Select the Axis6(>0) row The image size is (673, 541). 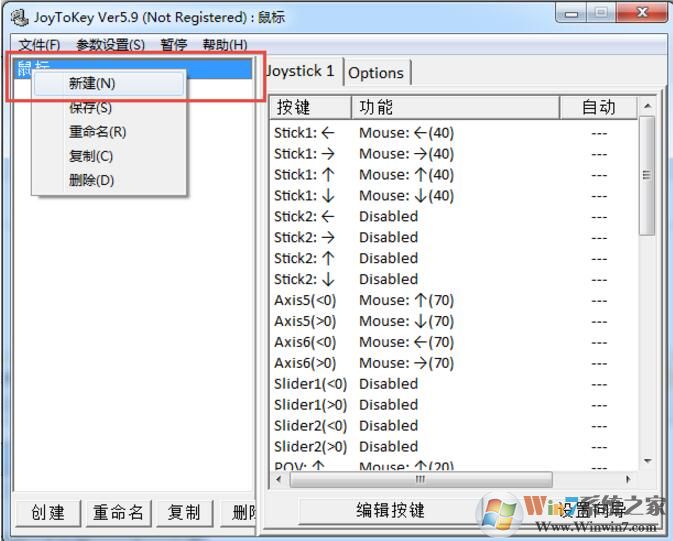pos(454,363)
